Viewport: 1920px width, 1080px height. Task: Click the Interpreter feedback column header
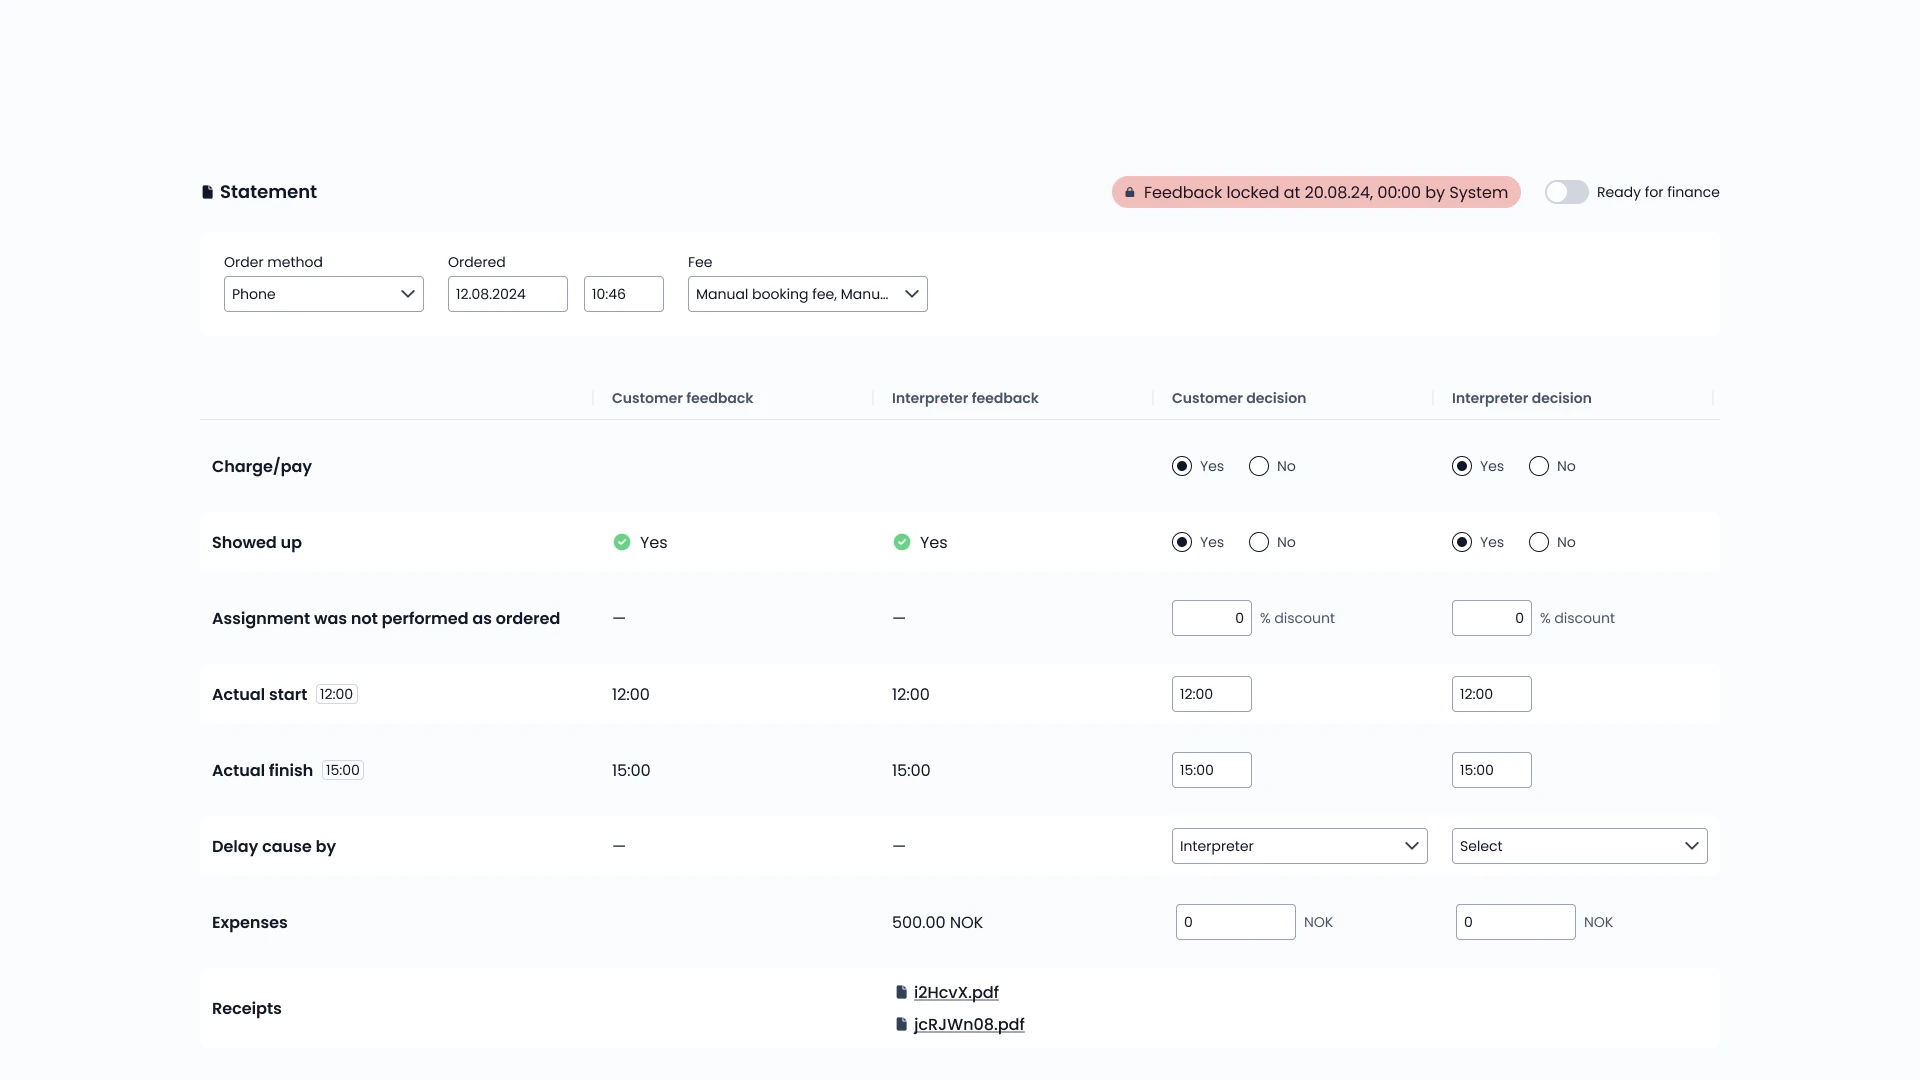click(965, 398)
